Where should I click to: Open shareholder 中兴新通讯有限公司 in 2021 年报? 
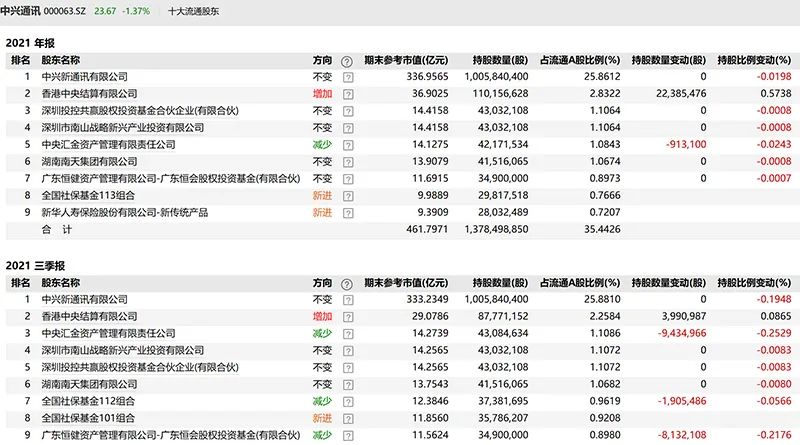tap(85, 77)
